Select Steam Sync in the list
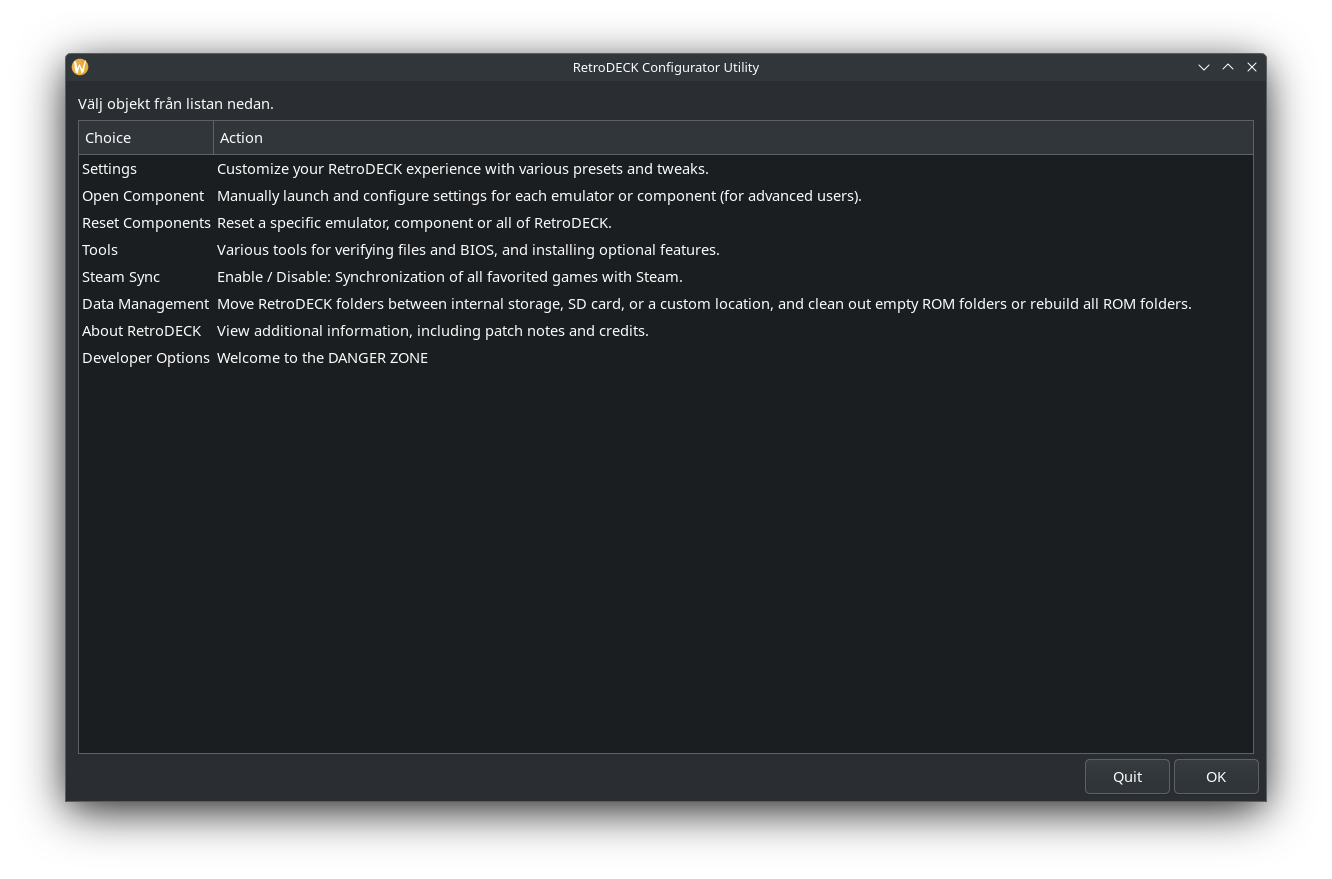 tap(121, 277)
